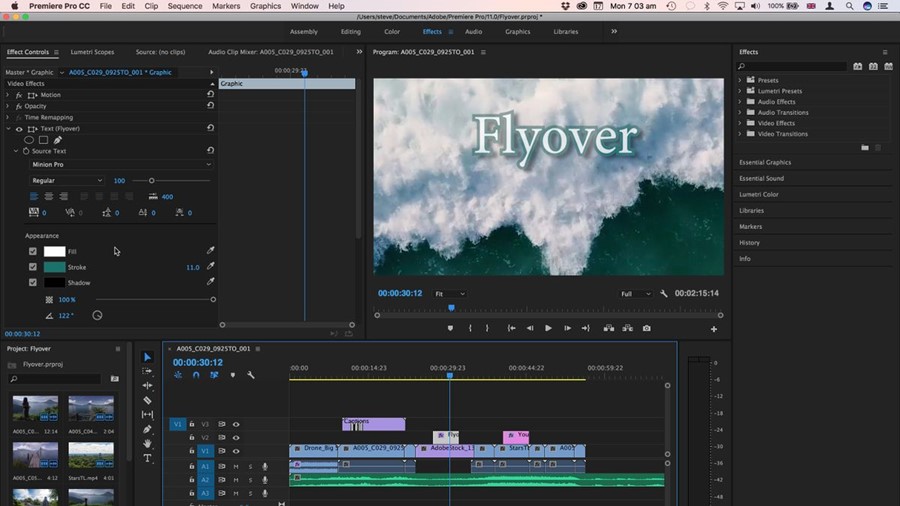This screenshot has height=506, width=900.
Task: Hide track V3 with the eye toggle
Action: pyautogui.click(x=236, y=424)
